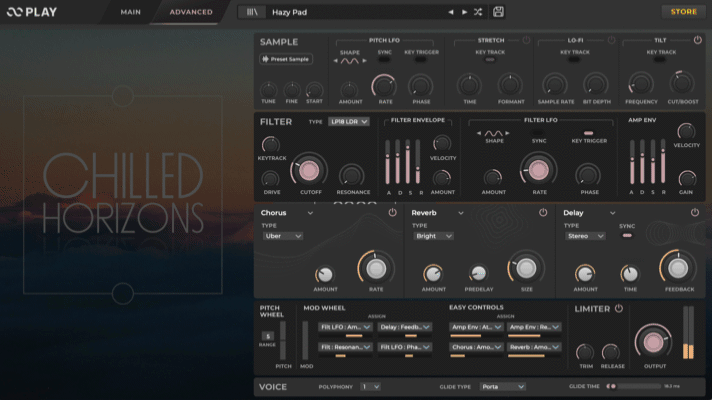Image resolution: width=712 pixels, height=400 pixels.
Task: Click the Mod wheel strip
Action: click(305, 341)
